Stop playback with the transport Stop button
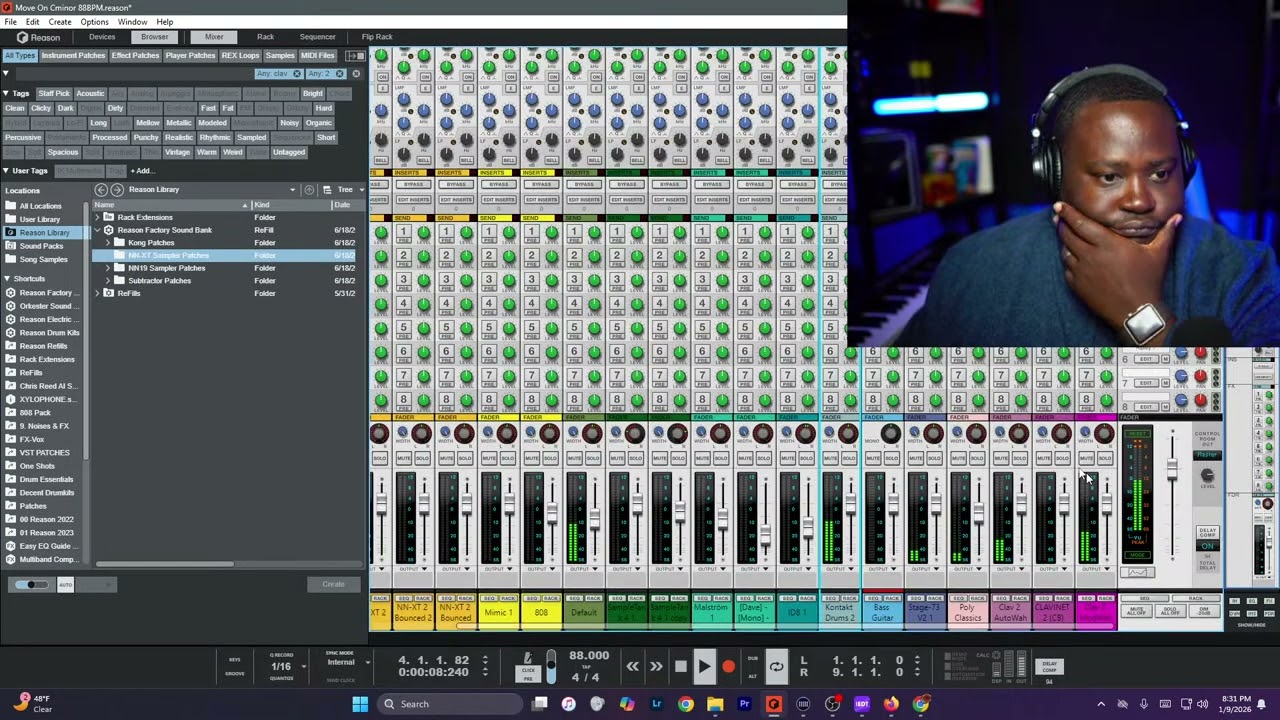Screen dimensions: 1280x720 pyautogui.click(x=680, y=666)
